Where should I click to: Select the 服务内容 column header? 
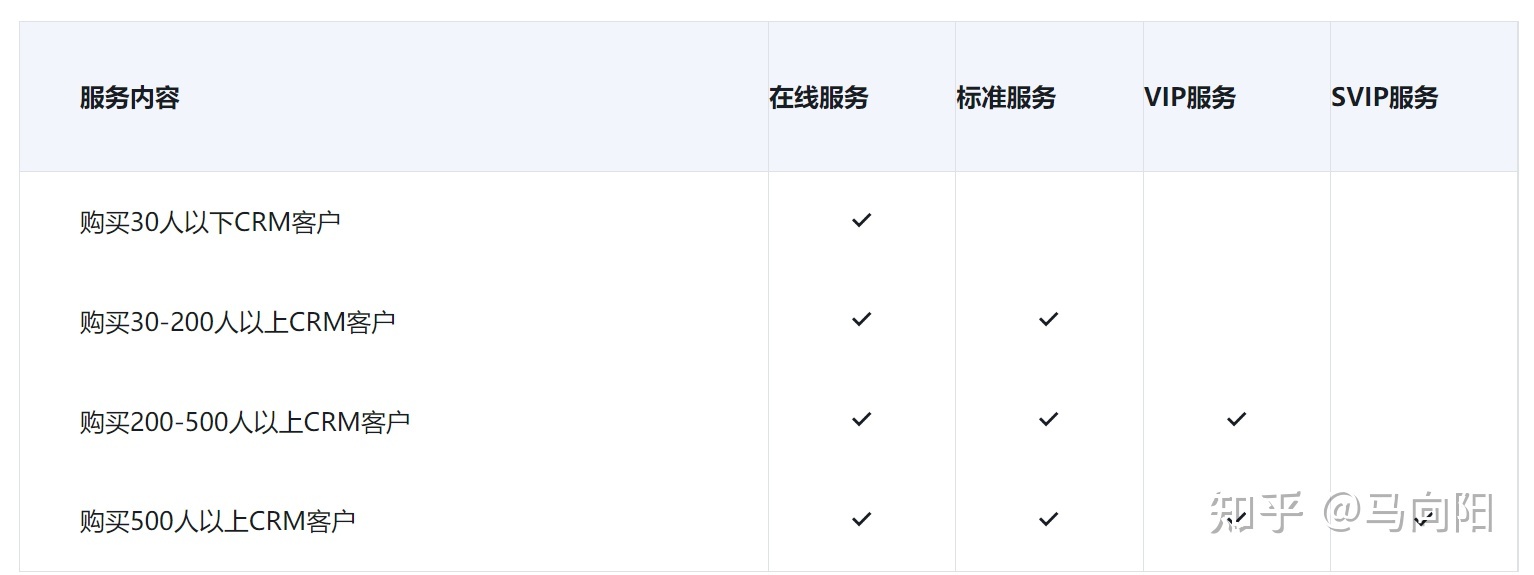click(x=130, y=98)
